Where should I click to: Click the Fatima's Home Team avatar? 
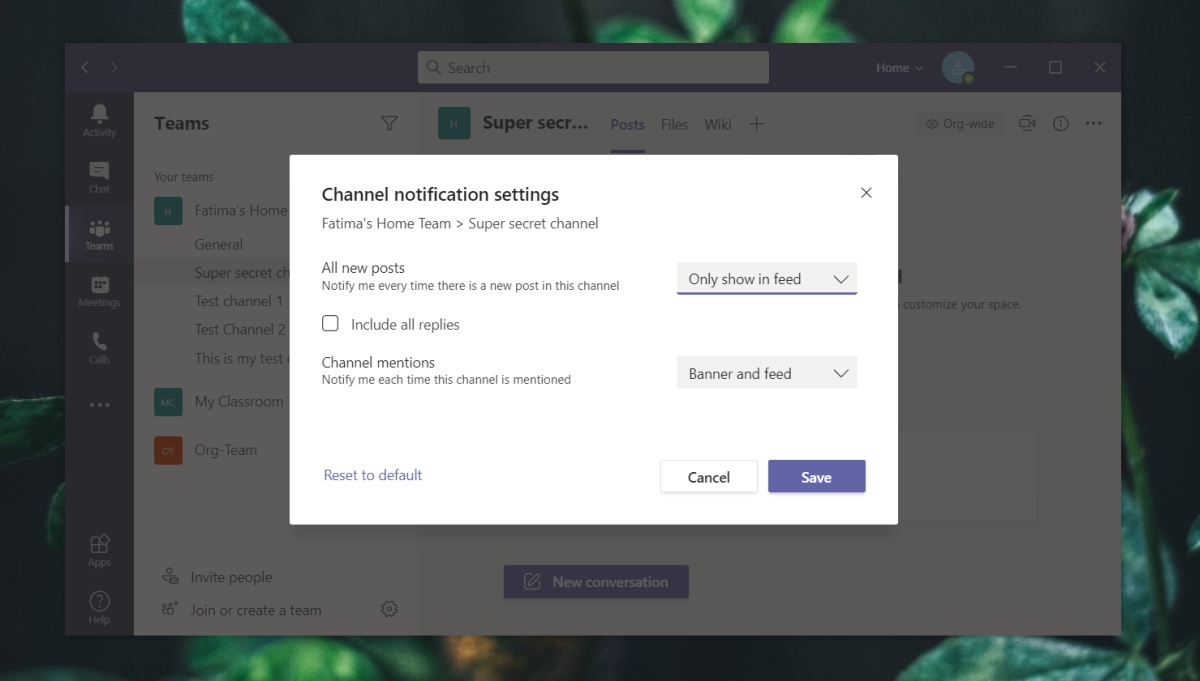(168, 210)
